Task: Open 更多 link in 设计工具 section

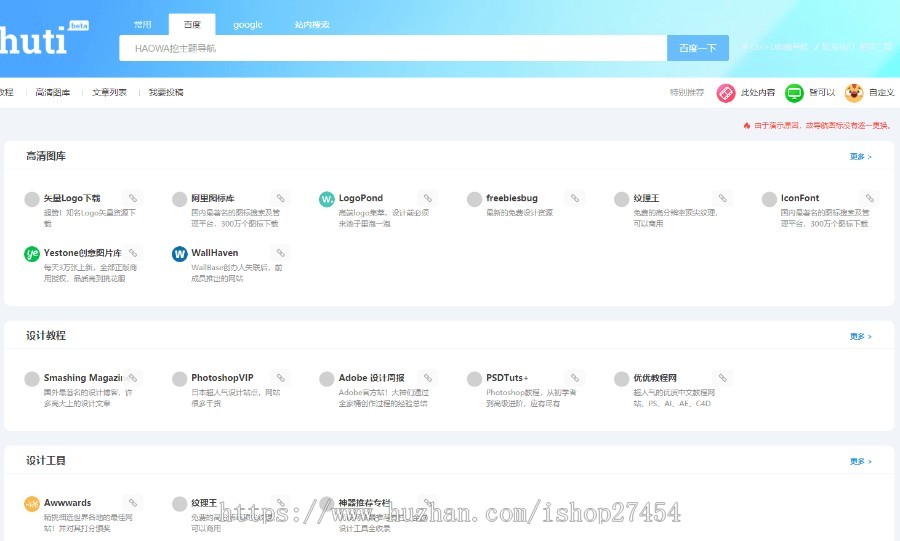Action: click(860, 461)
